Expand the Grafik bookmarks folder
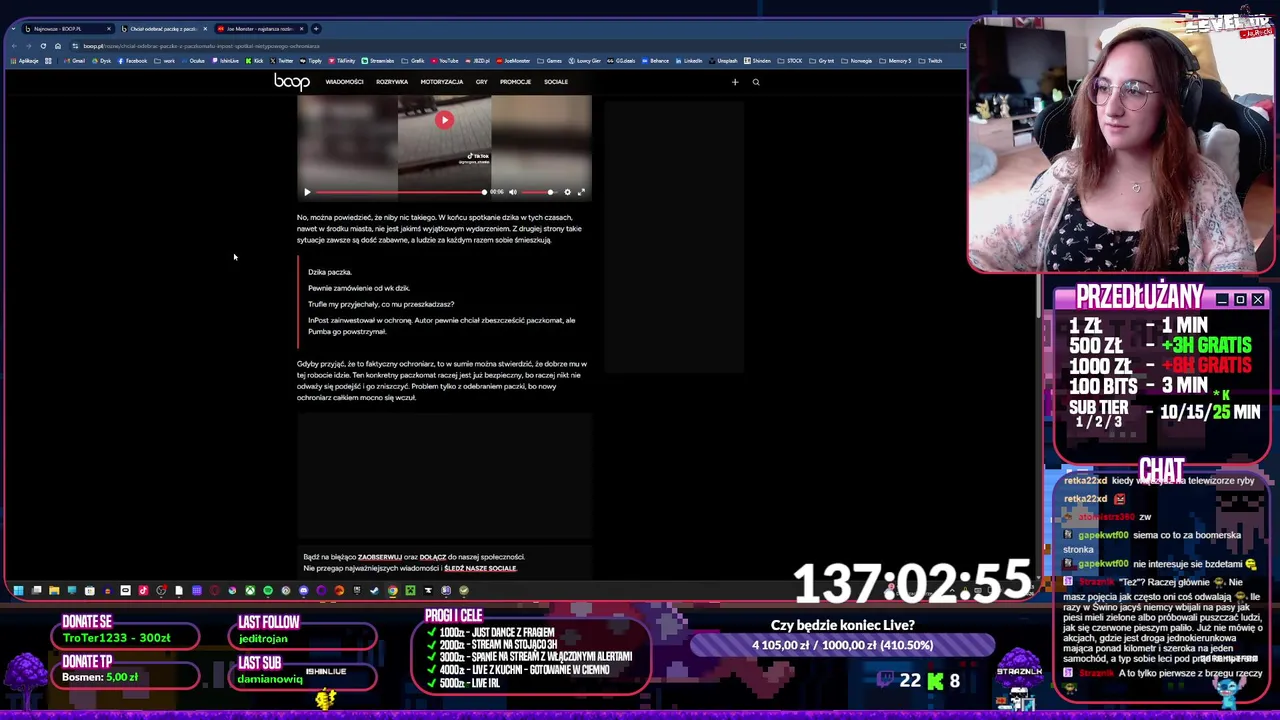The image size is (1280, 720). pos(413,61)
